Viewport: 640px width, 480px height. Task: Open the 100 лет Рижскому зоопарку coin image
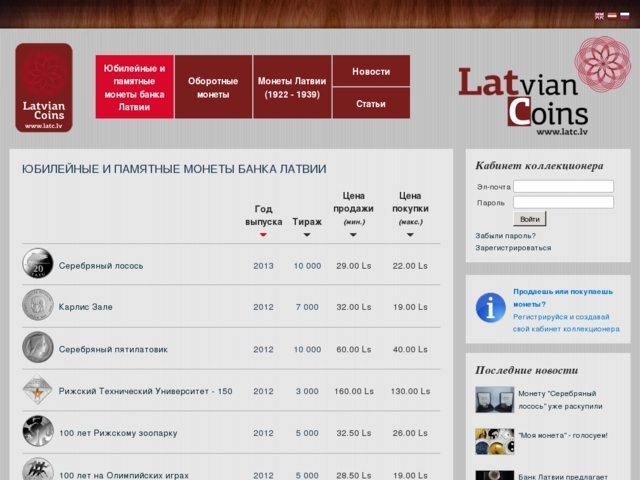click(38, 431)
